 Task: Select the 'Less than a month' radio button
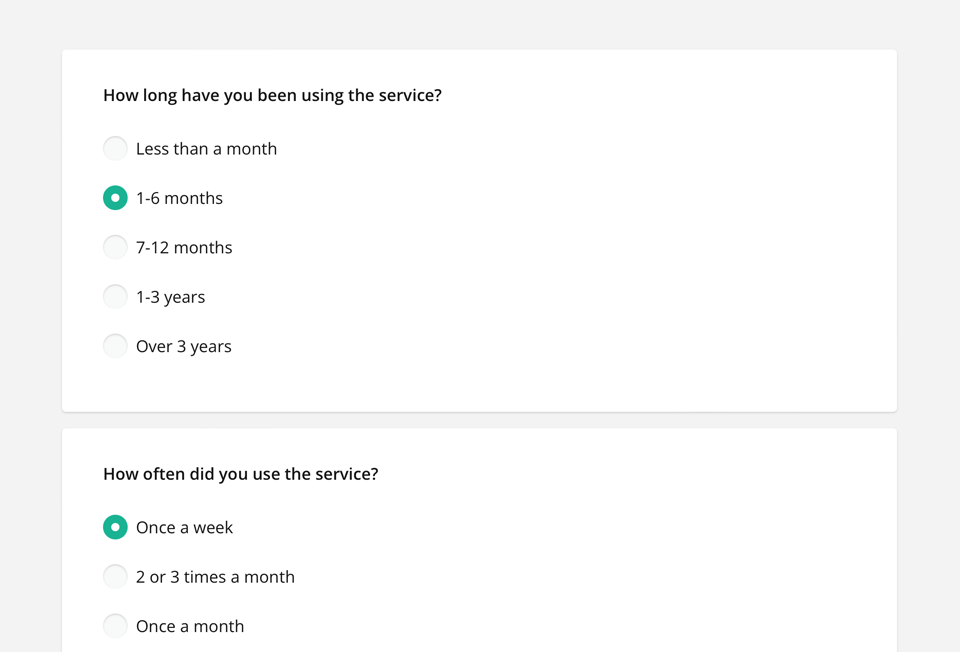(115, 149)
